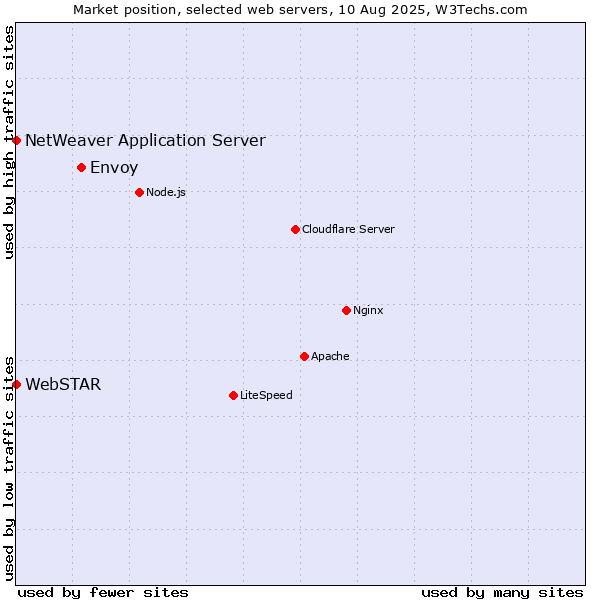Select the 'Node.js' label text

pos(166,192)
